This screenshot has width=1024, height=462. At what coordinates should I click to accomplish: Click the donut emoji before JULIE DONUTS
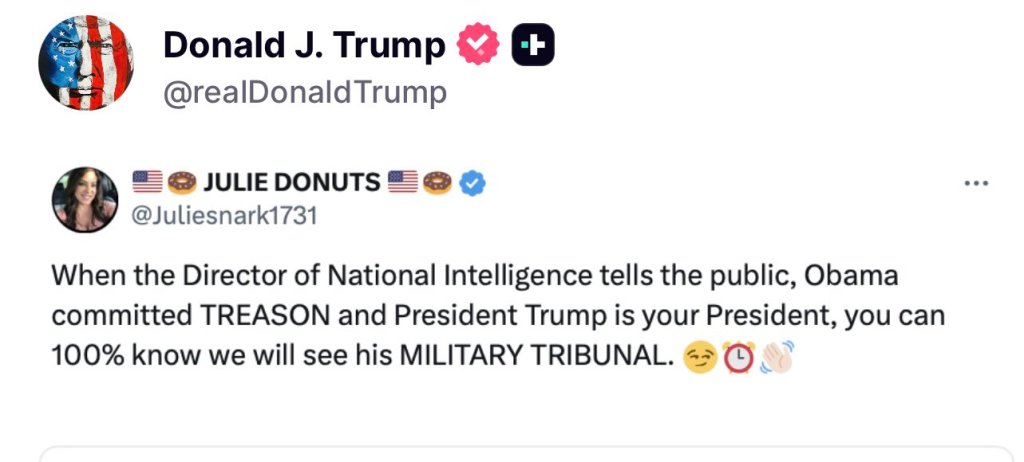181,182
